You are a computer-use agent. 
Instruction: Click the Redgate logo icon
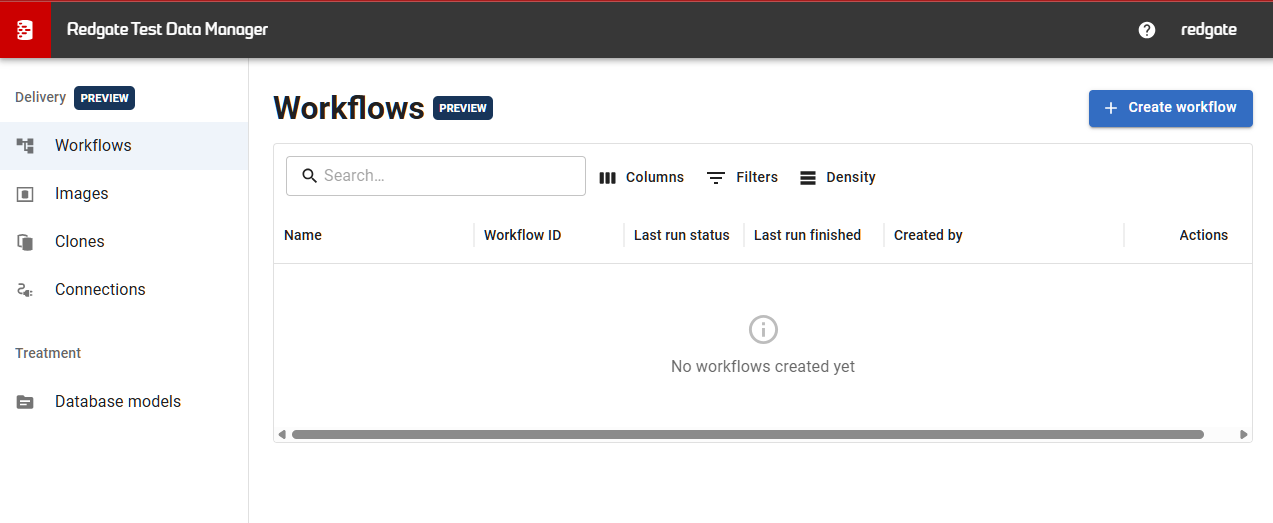point(25,30)
